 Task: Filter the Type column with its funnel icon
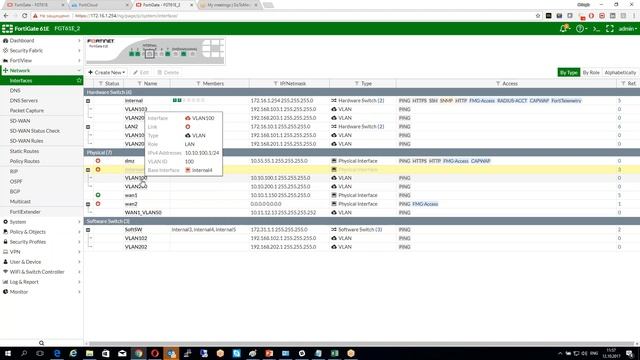356,83
